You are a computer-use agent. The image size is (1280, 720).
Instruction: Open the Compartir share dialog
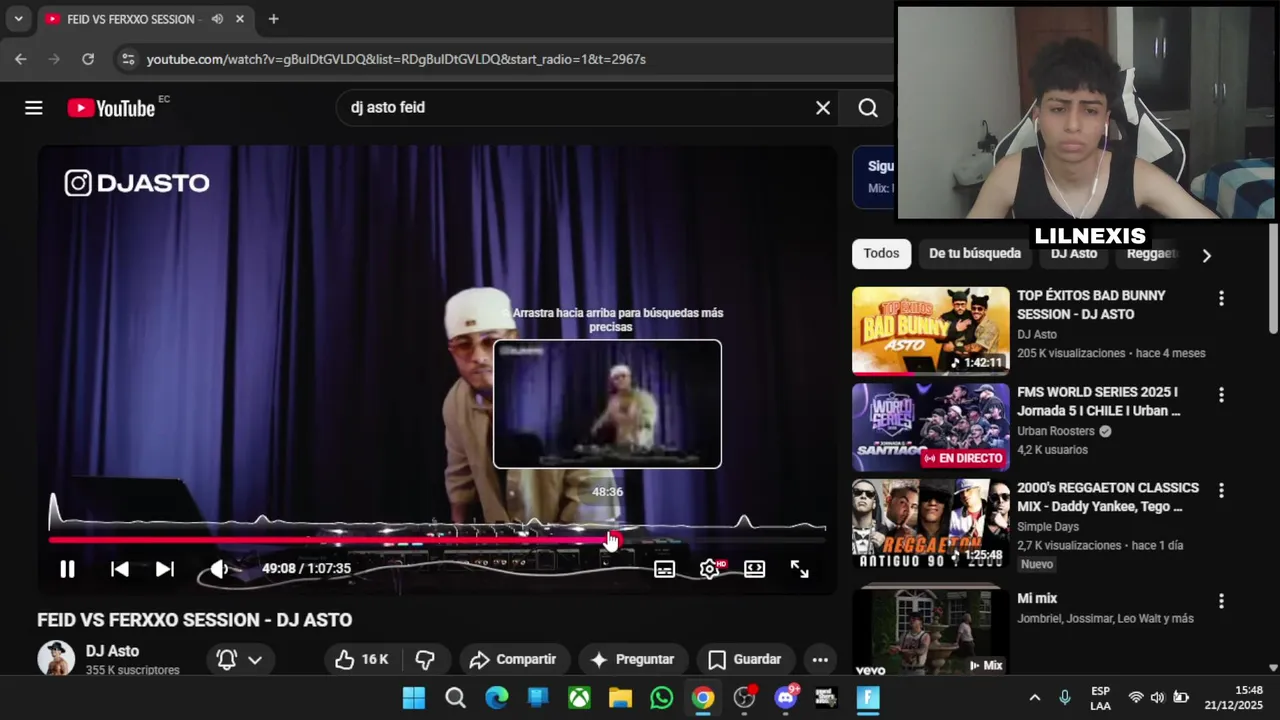point(512,659)
